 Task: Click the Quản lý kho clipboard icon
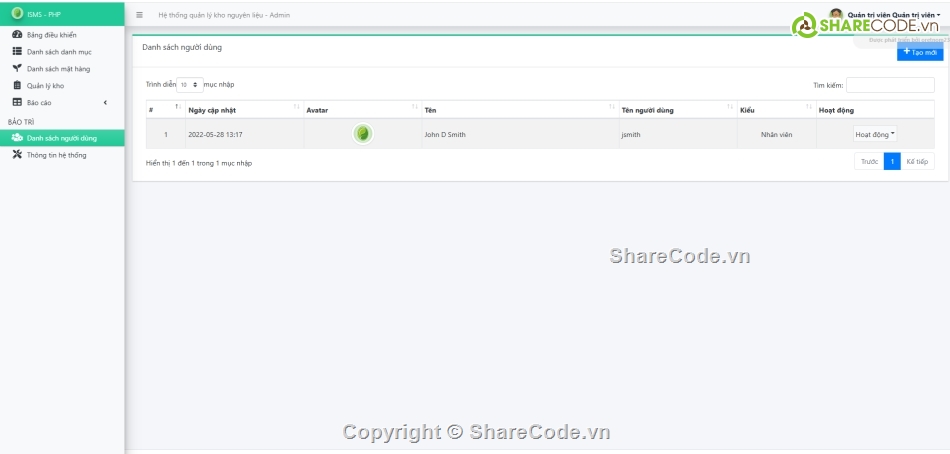pyautogui.click(x=17, y=85)
